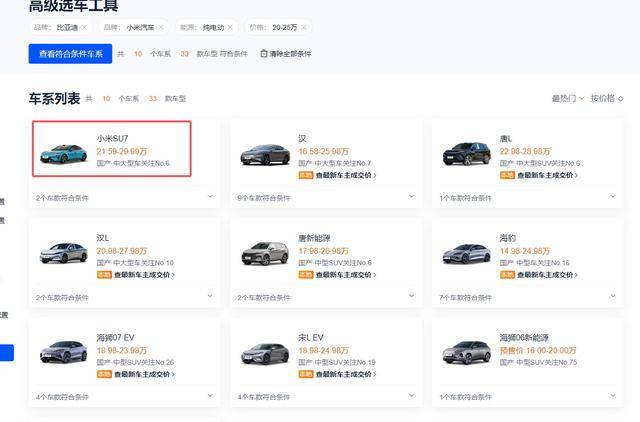Click the 海狮07 EV series title
Viewport: 640px width, 422px height.
pos(116,338)
